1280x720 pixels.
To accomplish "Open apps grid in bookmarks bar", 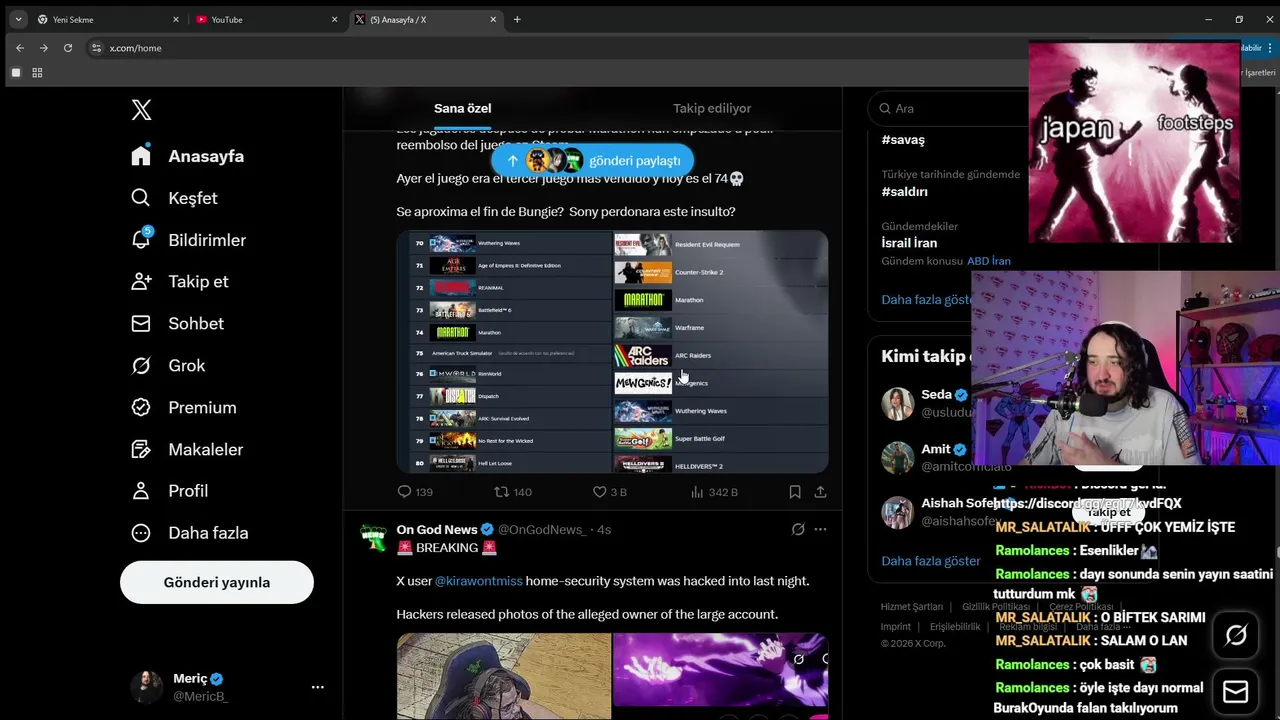I will pos(38,73).
